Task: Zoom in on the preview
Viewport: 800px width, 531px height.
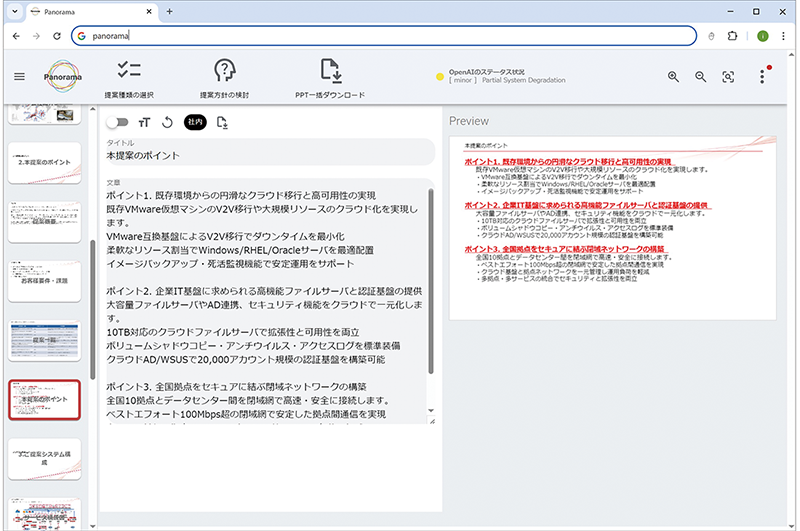Action: click(x=673, y=77)
